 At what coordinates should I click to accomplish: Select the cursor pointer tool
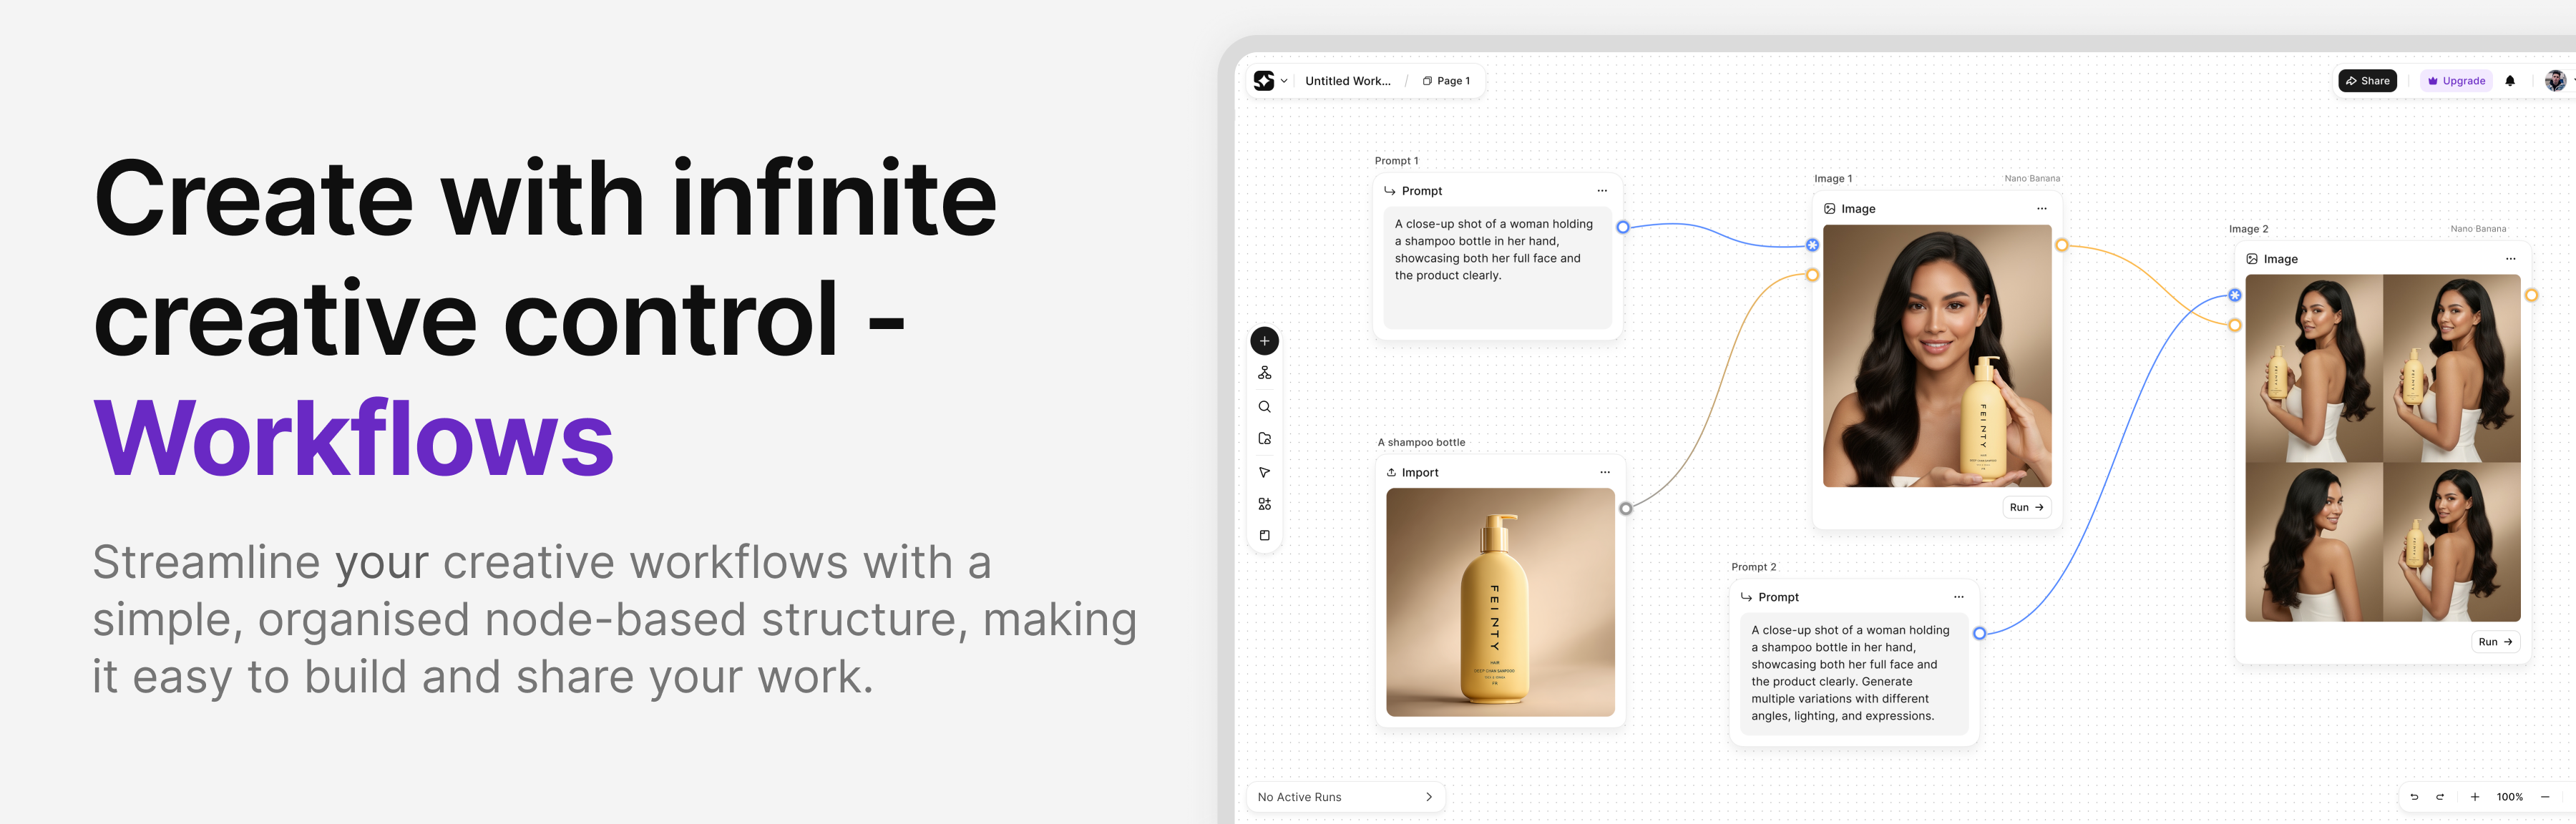coord(1265,471)
